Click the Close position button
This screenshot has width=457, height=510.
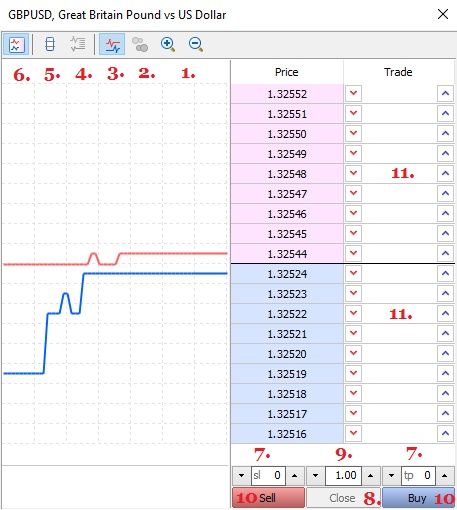[x=343, y=498]
